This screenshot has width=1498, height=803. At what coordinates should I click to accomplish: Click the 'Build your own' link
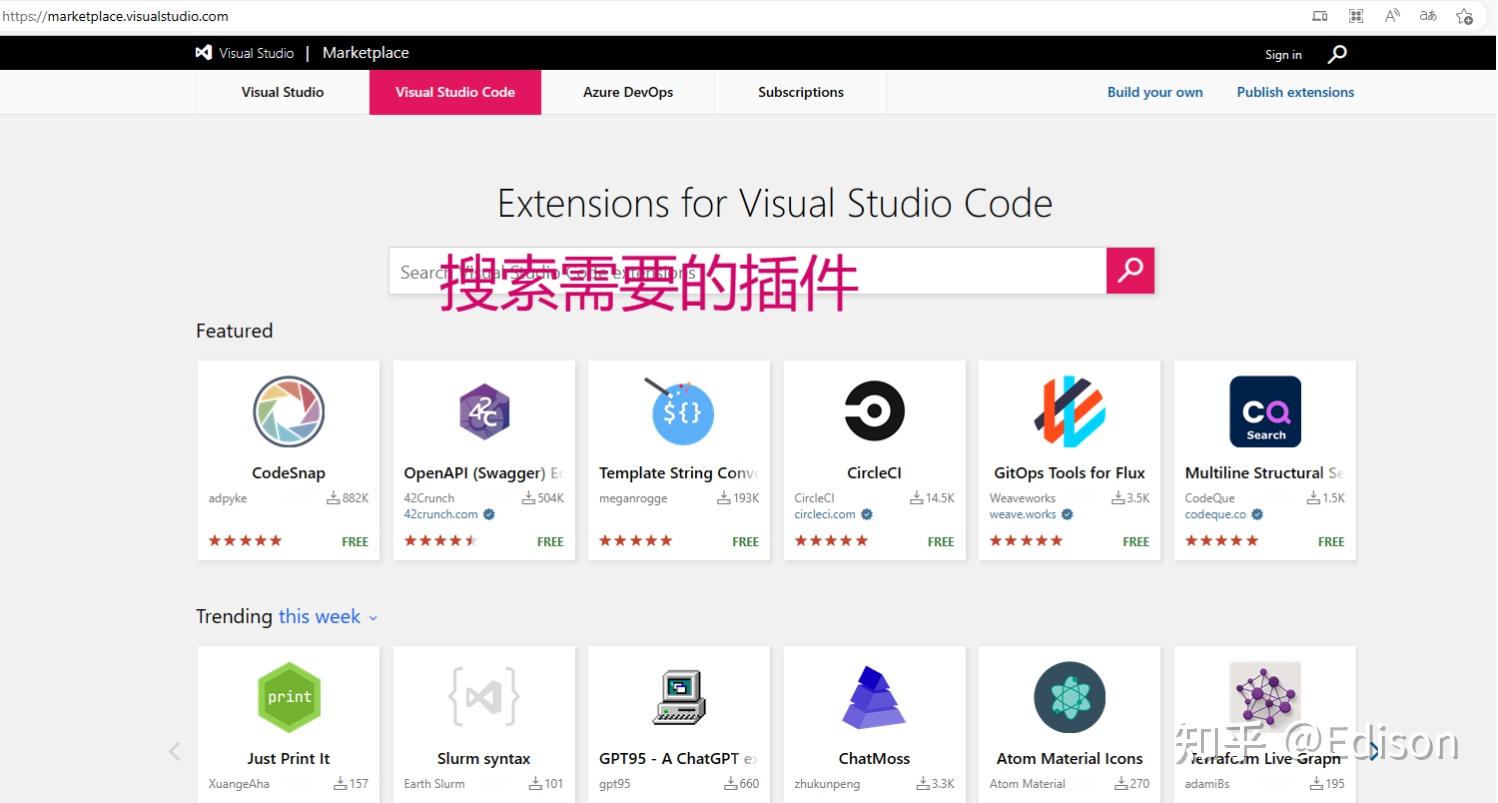(x=1155, y=92)
